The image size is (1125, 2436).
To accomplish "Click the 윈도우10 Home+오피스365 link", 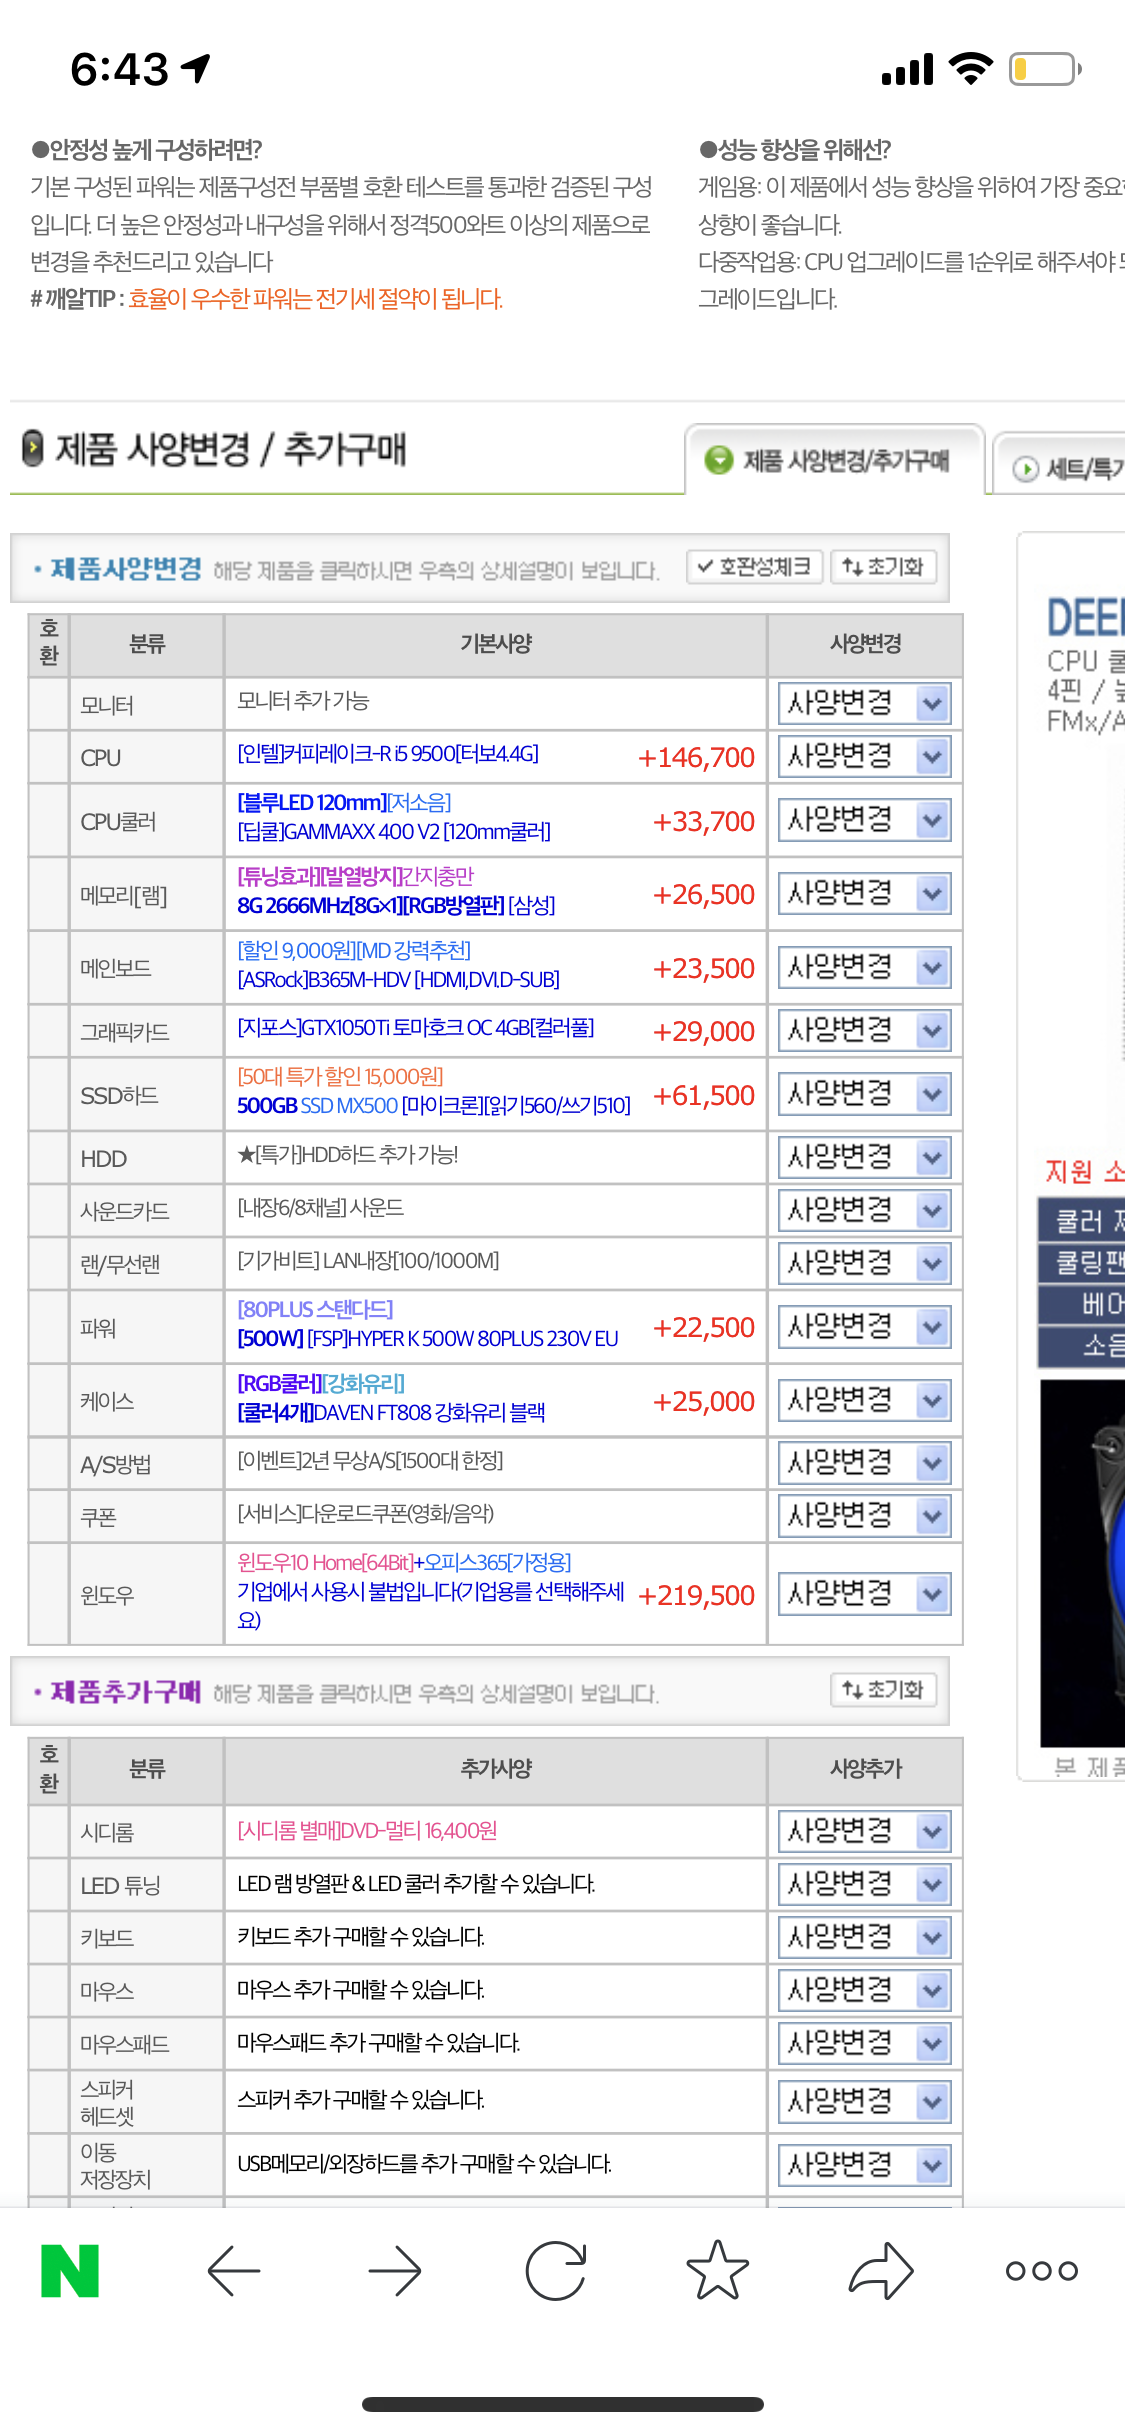I will tap(404, 1563).
